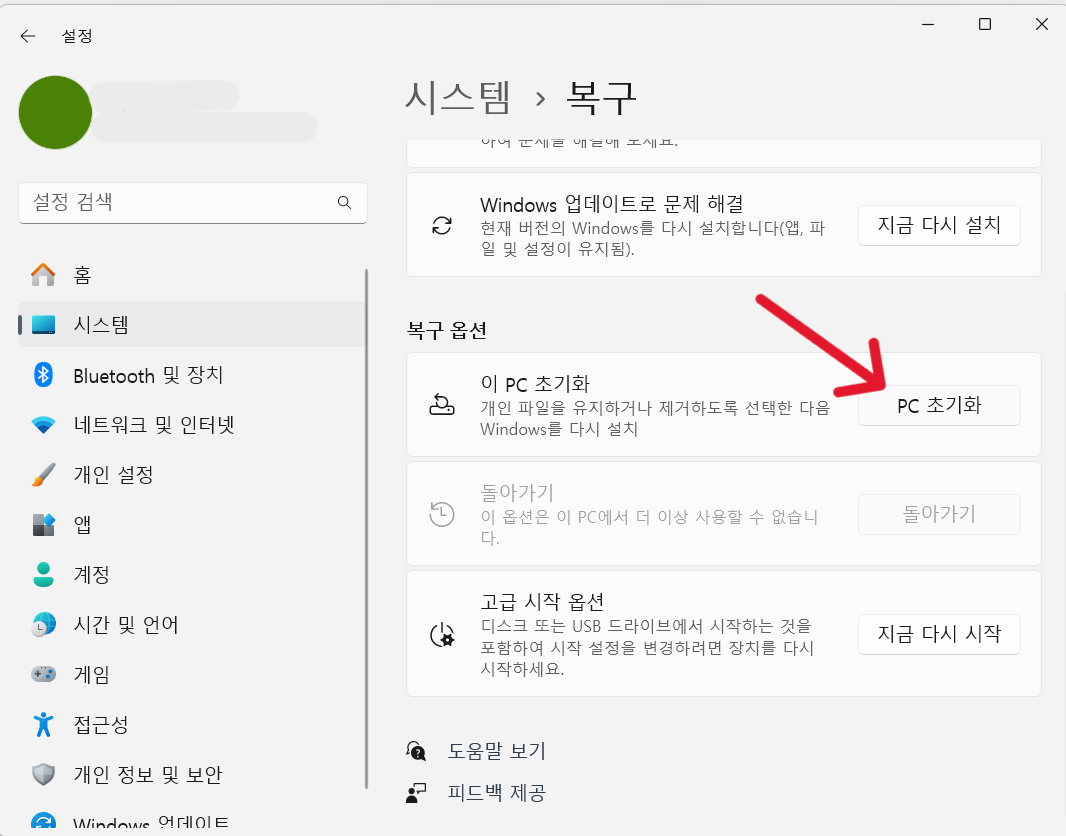Maximize the Settings window
The height and width of the screenshot is (836, 1066).
pos(984,24)
